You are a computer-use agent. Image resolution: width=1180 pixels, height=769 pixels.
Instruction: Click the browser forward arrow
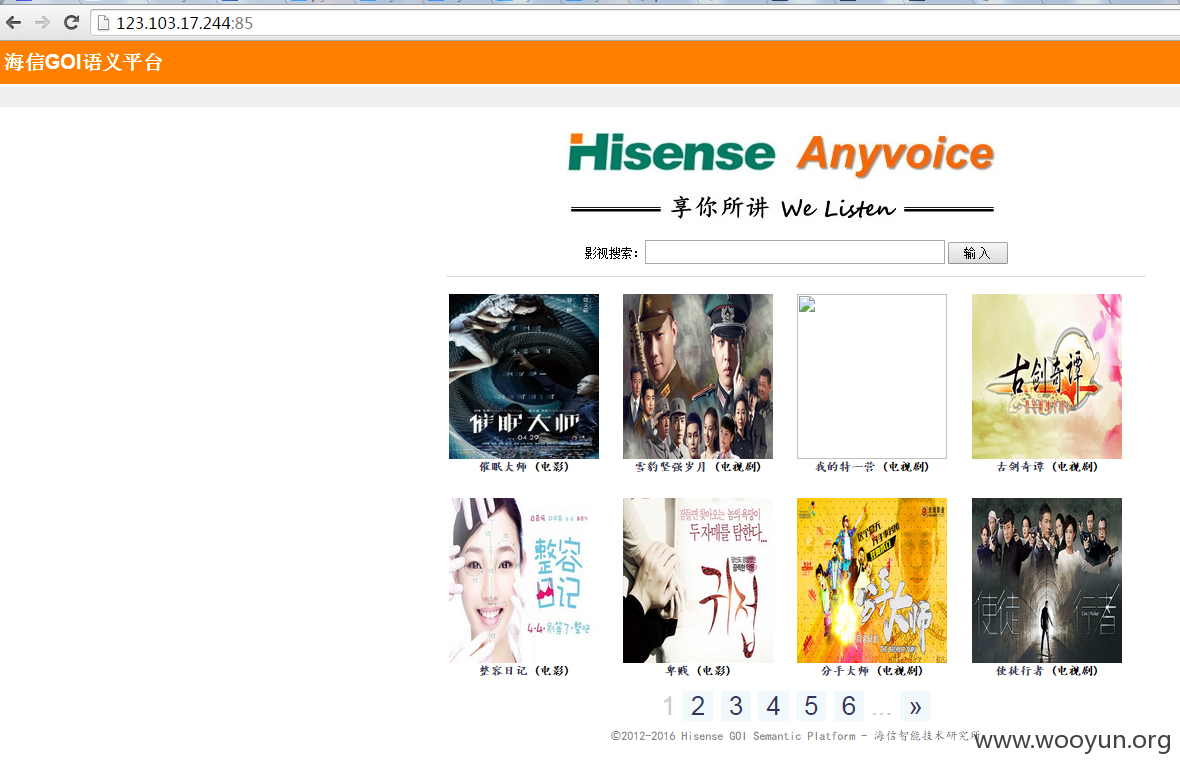tap(42, 23)
